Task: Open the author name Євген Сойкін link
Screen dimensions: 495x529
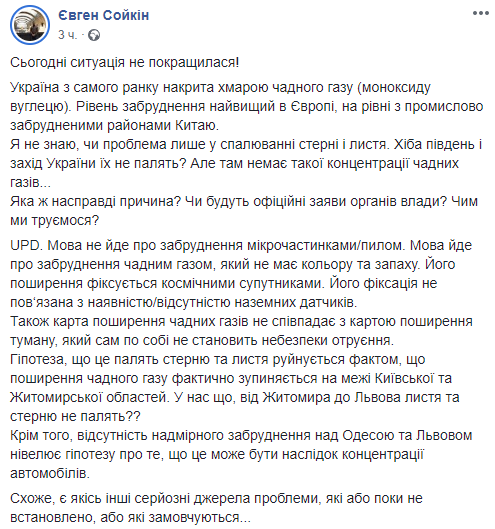Action: pos(103,15)
